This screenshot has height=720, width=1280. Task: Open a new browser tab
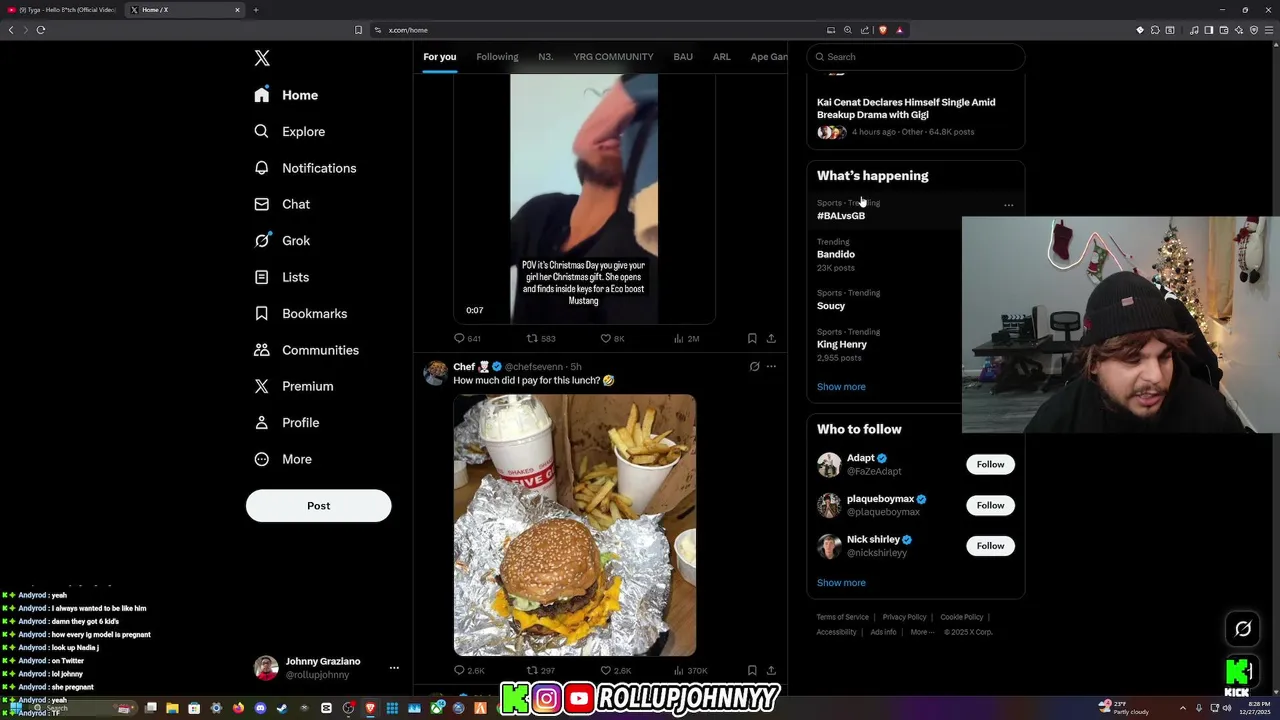256,10
